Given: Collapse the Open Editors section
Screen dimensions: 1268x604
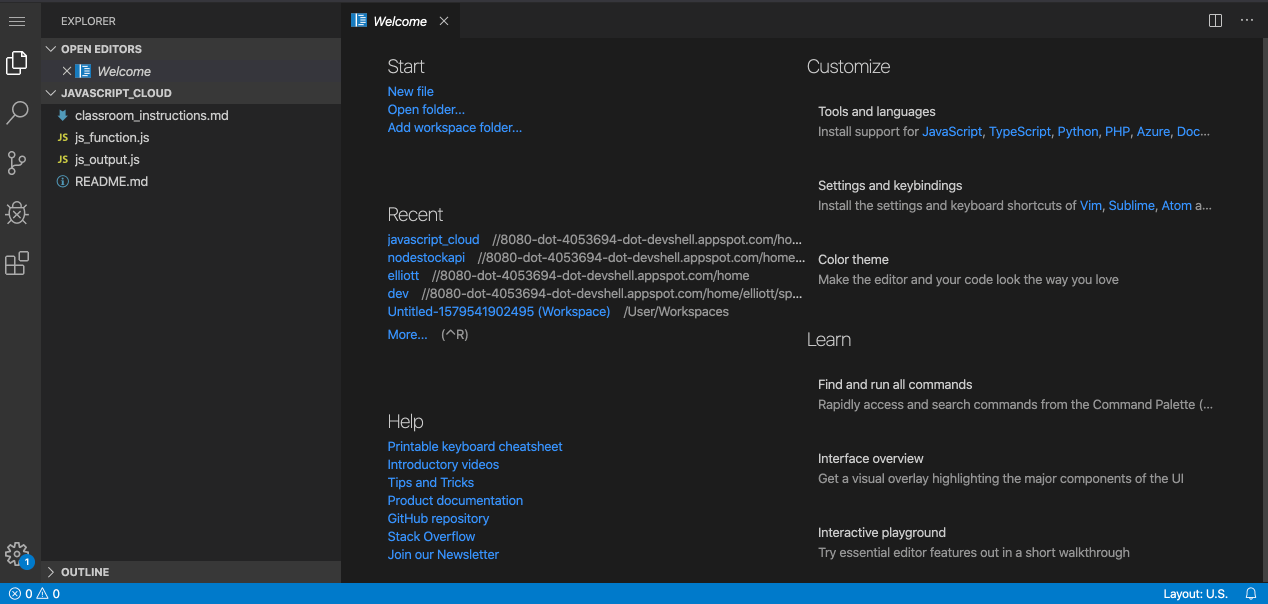Looking at the screenshot, I should [51, 49].
